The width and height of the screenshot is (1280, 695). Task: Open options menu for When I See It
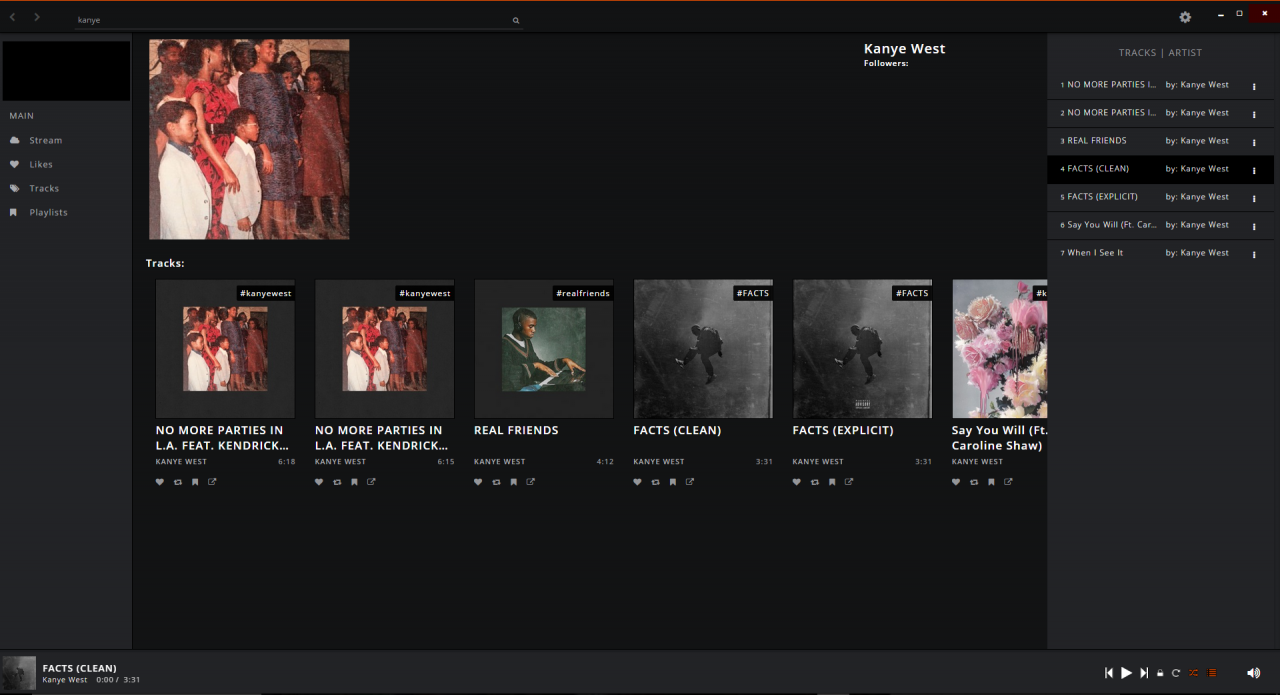click(1254, 254)
